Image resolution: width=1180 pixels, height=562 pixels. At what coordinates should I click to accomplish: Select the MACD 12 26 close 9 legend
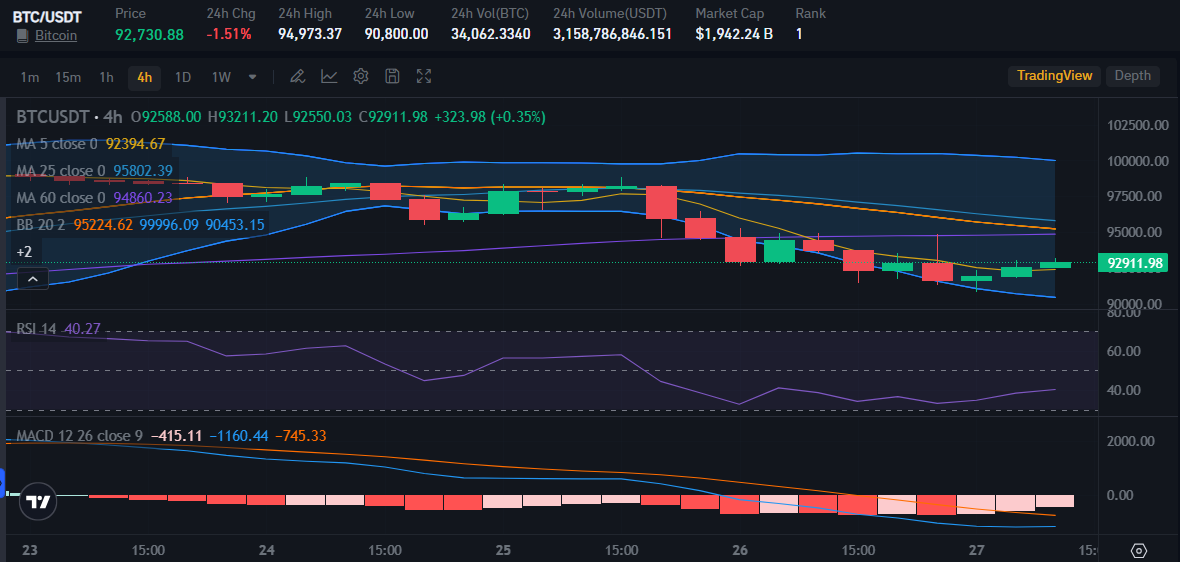80,436
